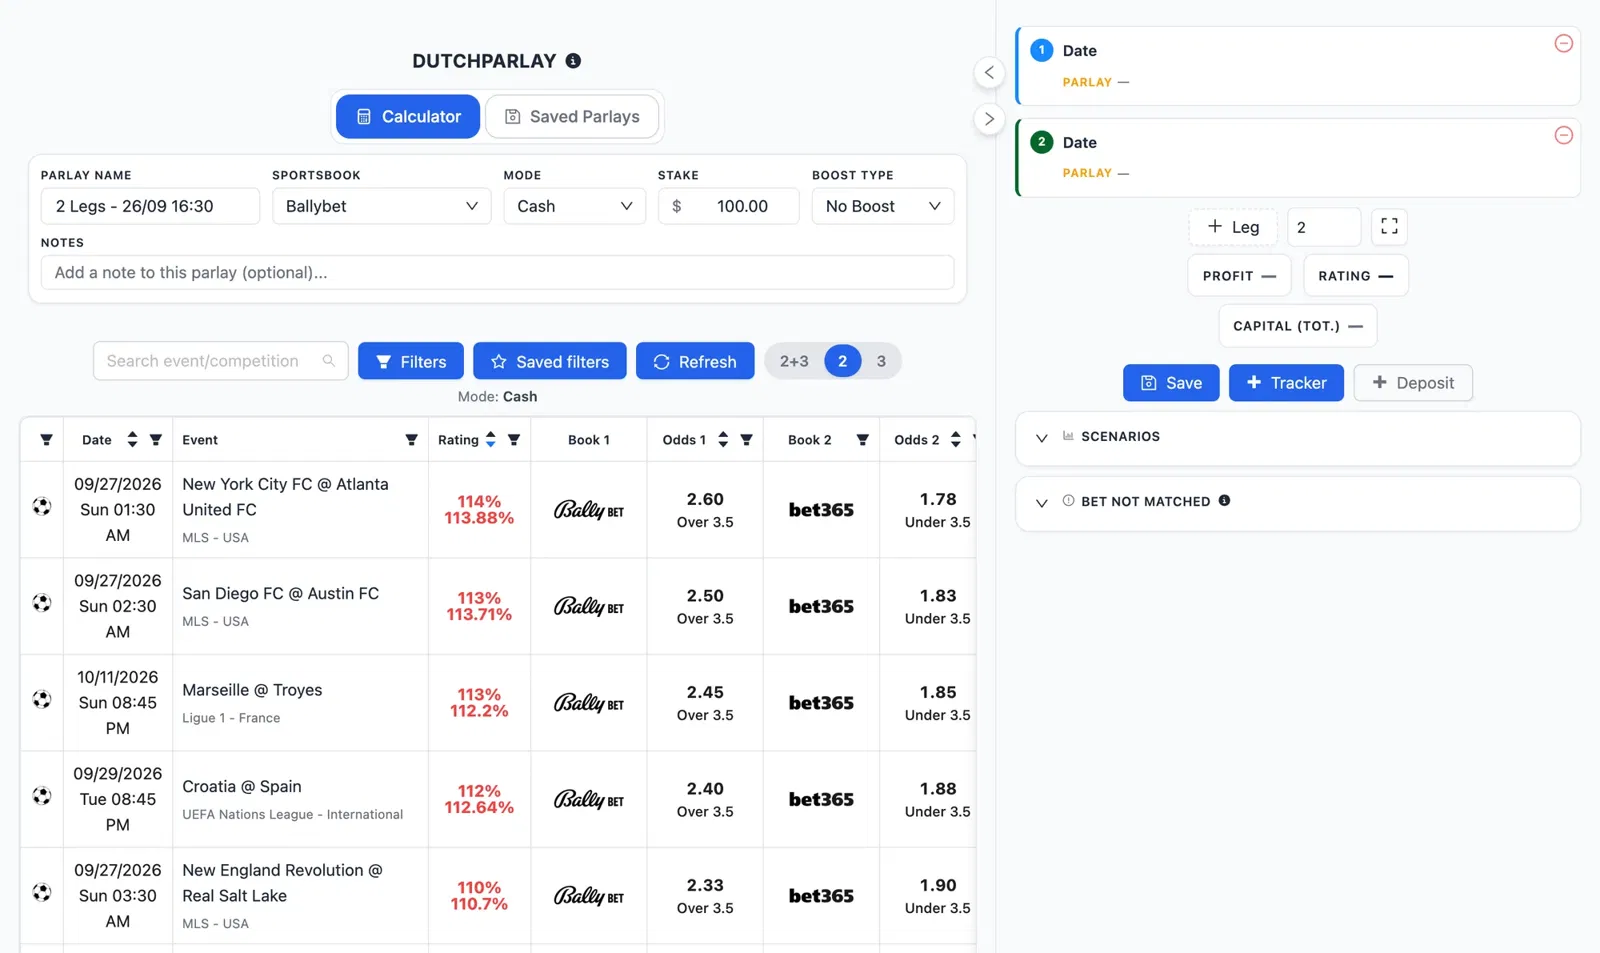
Task: Open the Sportsbook dropdown showing Ballybet
Action: coord(382,206)
